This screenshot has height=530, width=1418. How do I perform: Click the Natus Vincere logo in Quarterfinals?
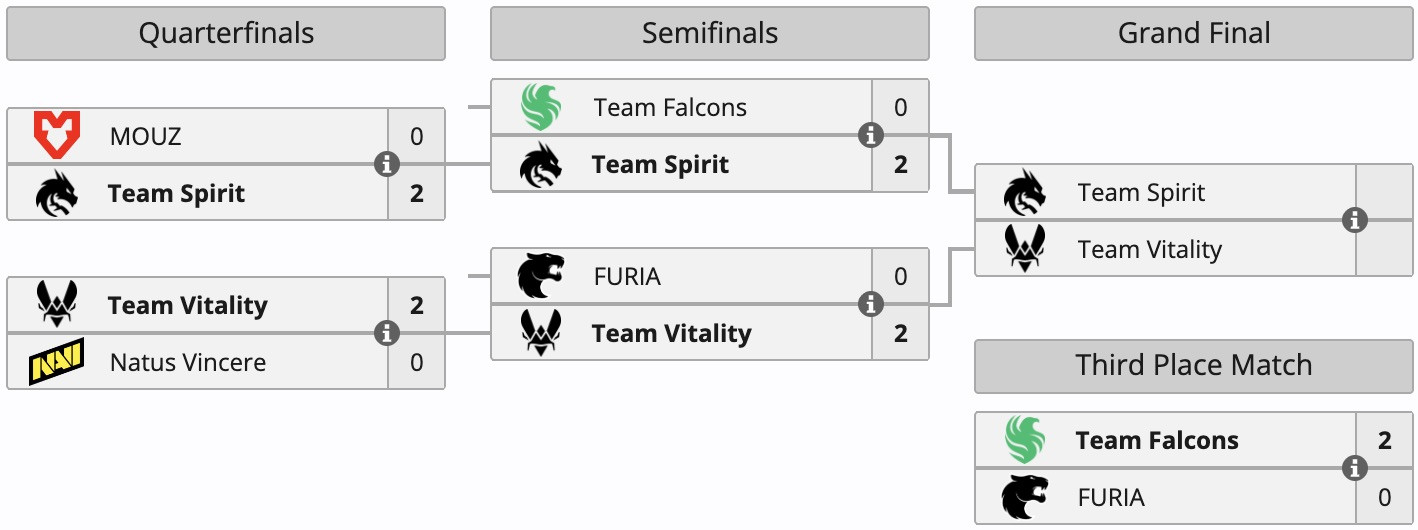[x=56, y=362]
